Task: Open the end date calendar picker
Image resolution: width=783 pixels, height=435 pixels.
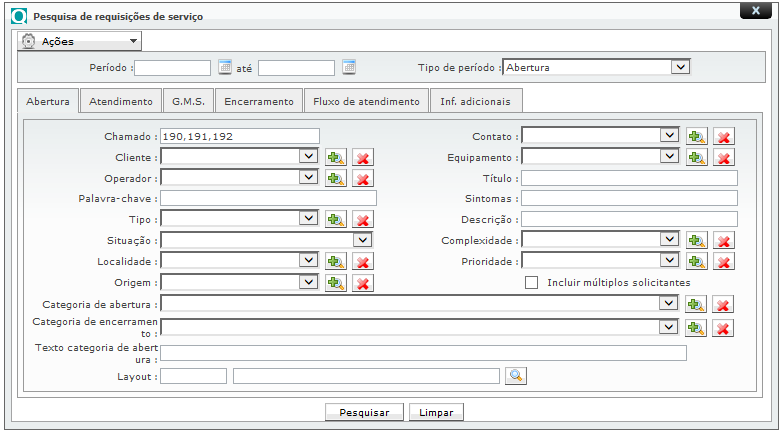Action: tap(349, 68)
